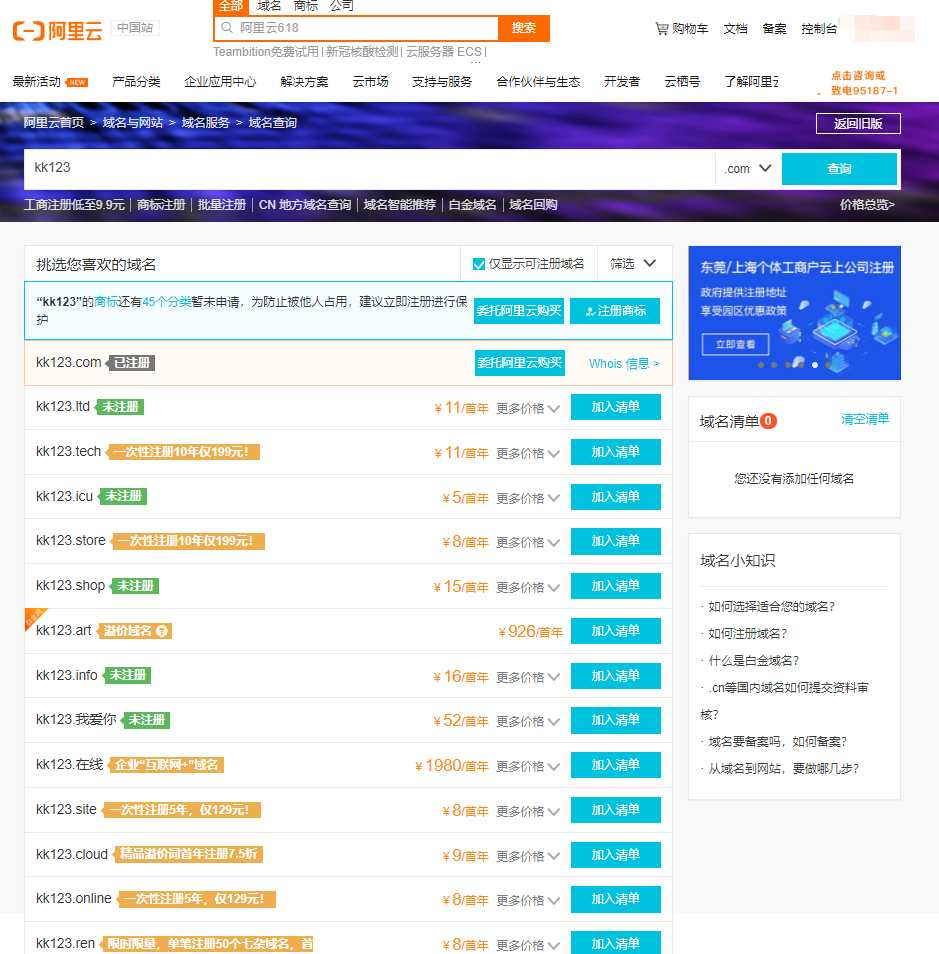Expand the 筛选 filter dropdown
Viewport: 939px width, 954px height.
[x=633, y=263]
